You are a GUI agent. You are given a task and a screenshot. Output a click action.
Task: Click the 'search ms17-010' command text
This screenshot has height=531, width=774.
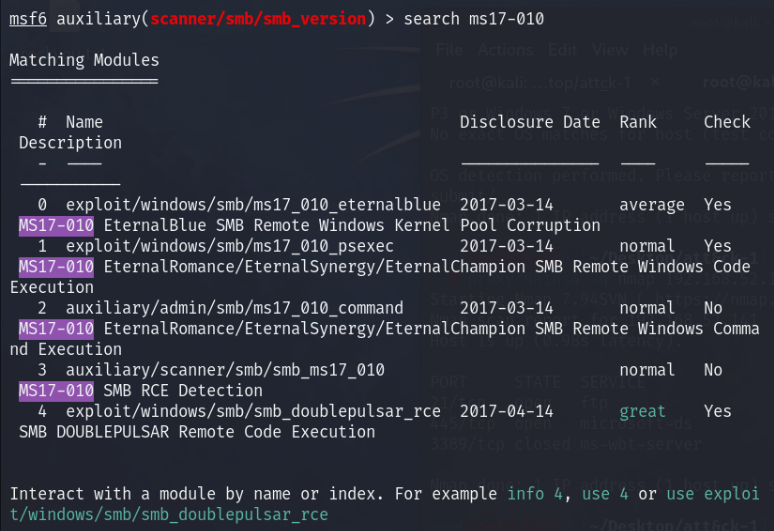coord(474,19)
